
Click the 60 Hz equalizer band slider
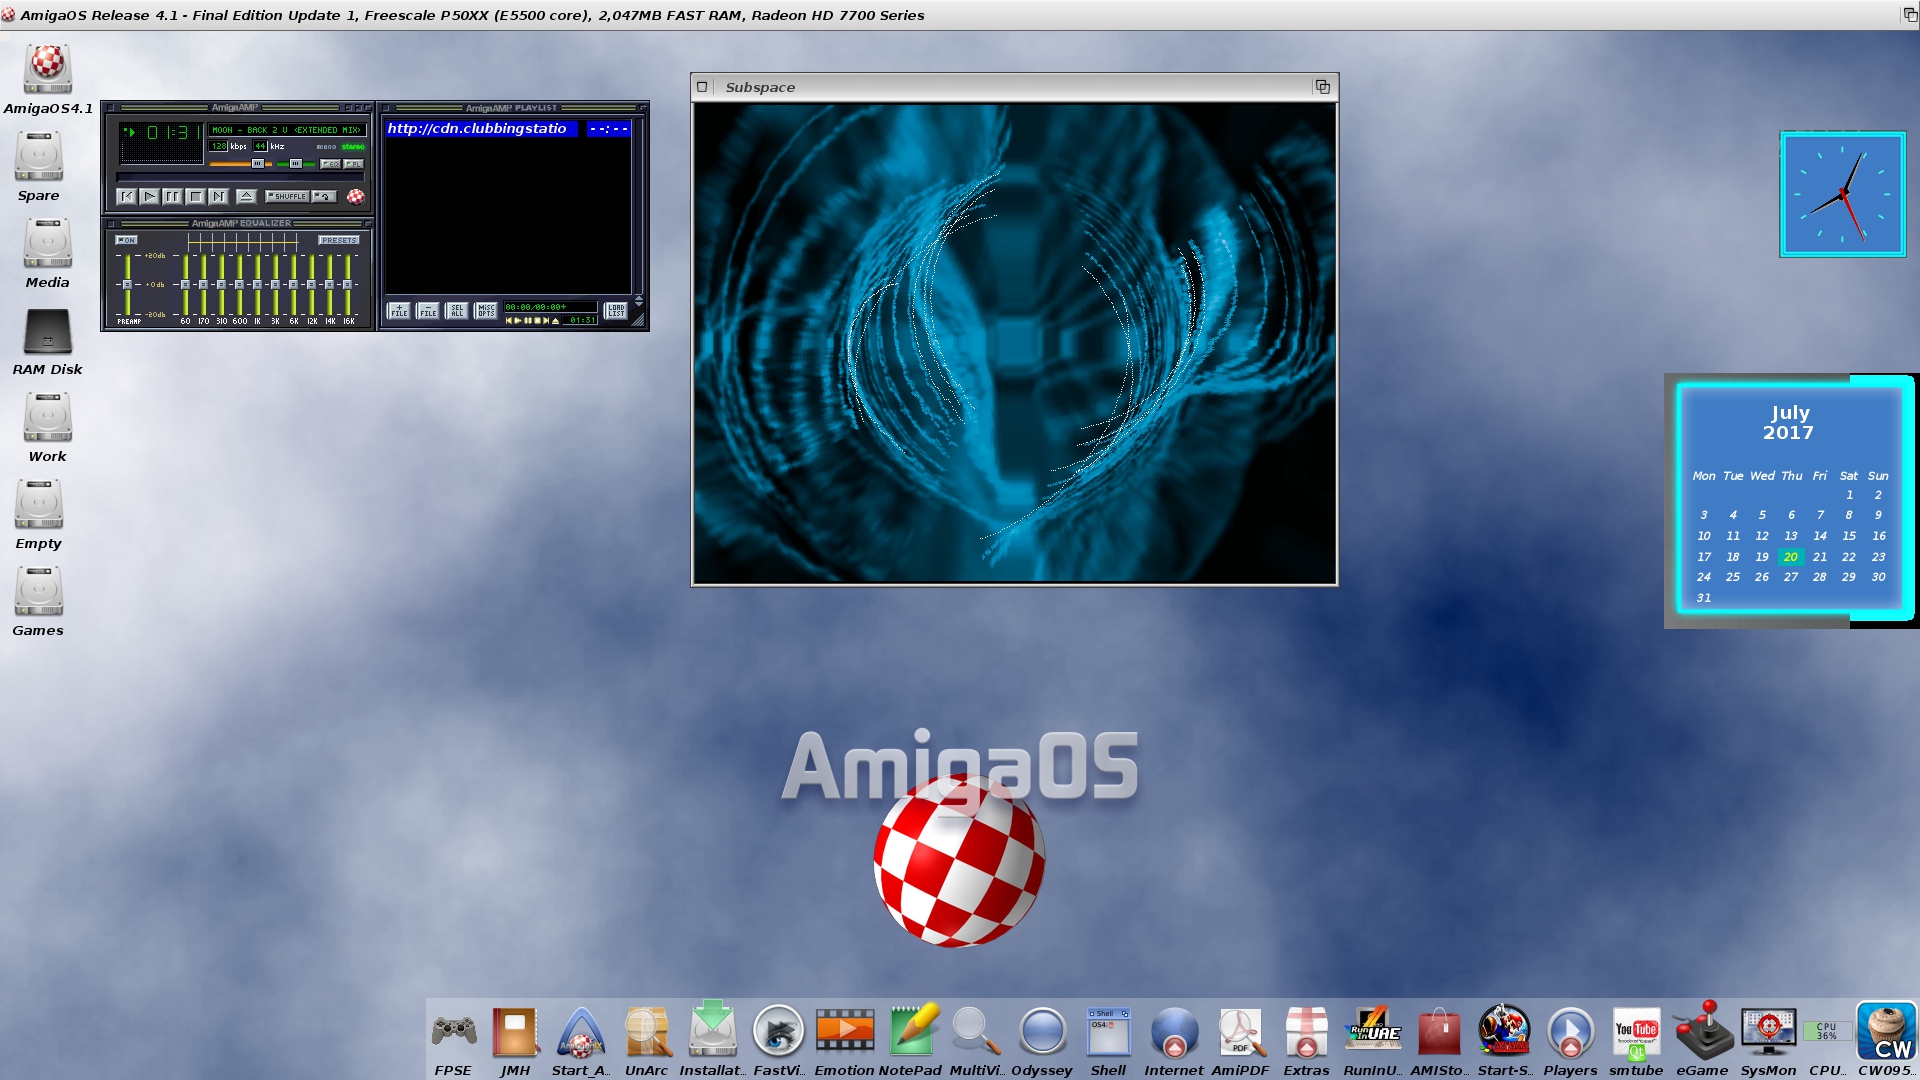[185, 284]
